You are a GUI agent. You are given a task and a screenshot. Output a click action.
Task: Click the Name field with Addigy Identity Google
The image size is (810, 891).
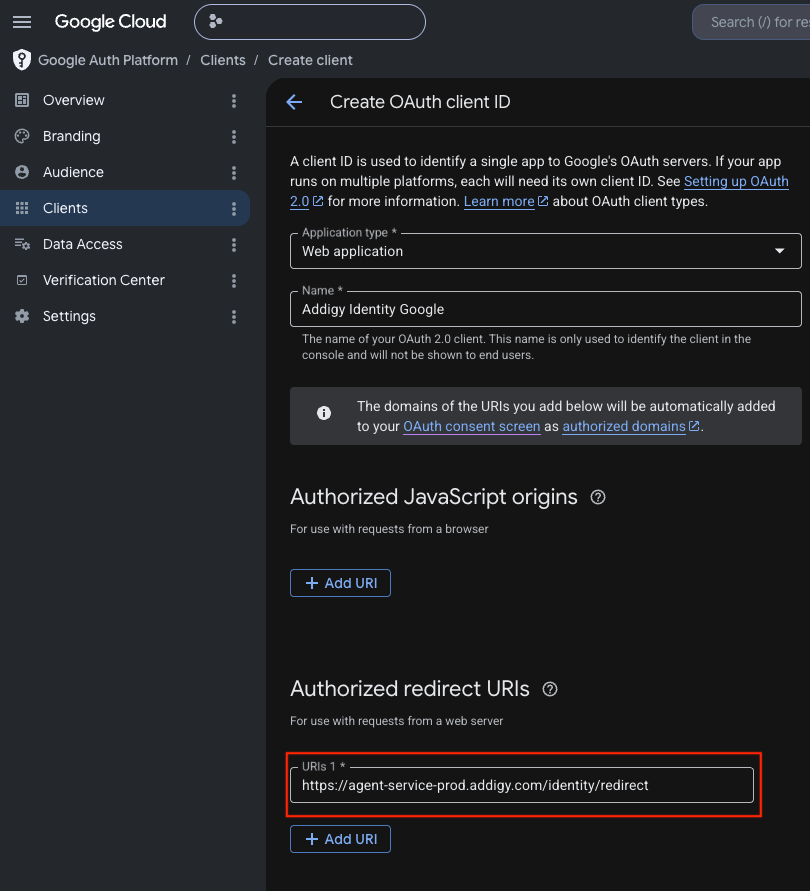[x=546, y=309]
